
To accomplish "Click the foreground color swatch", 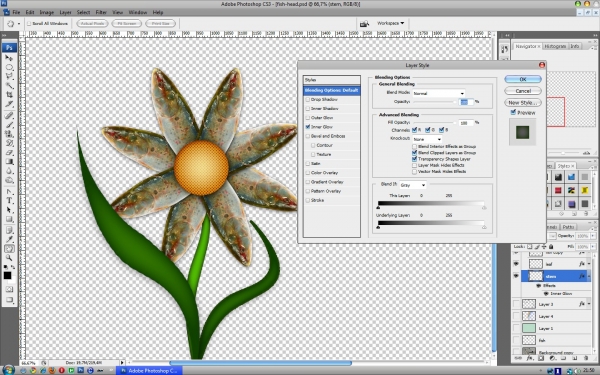I will pos(7,276).
